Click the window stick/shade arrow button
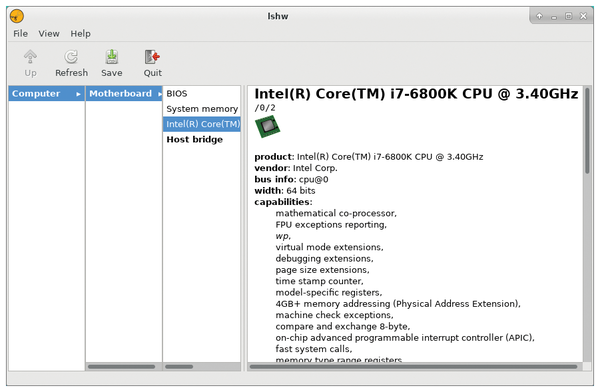Viewport: 600px width, 392px height. pos(540,16)
